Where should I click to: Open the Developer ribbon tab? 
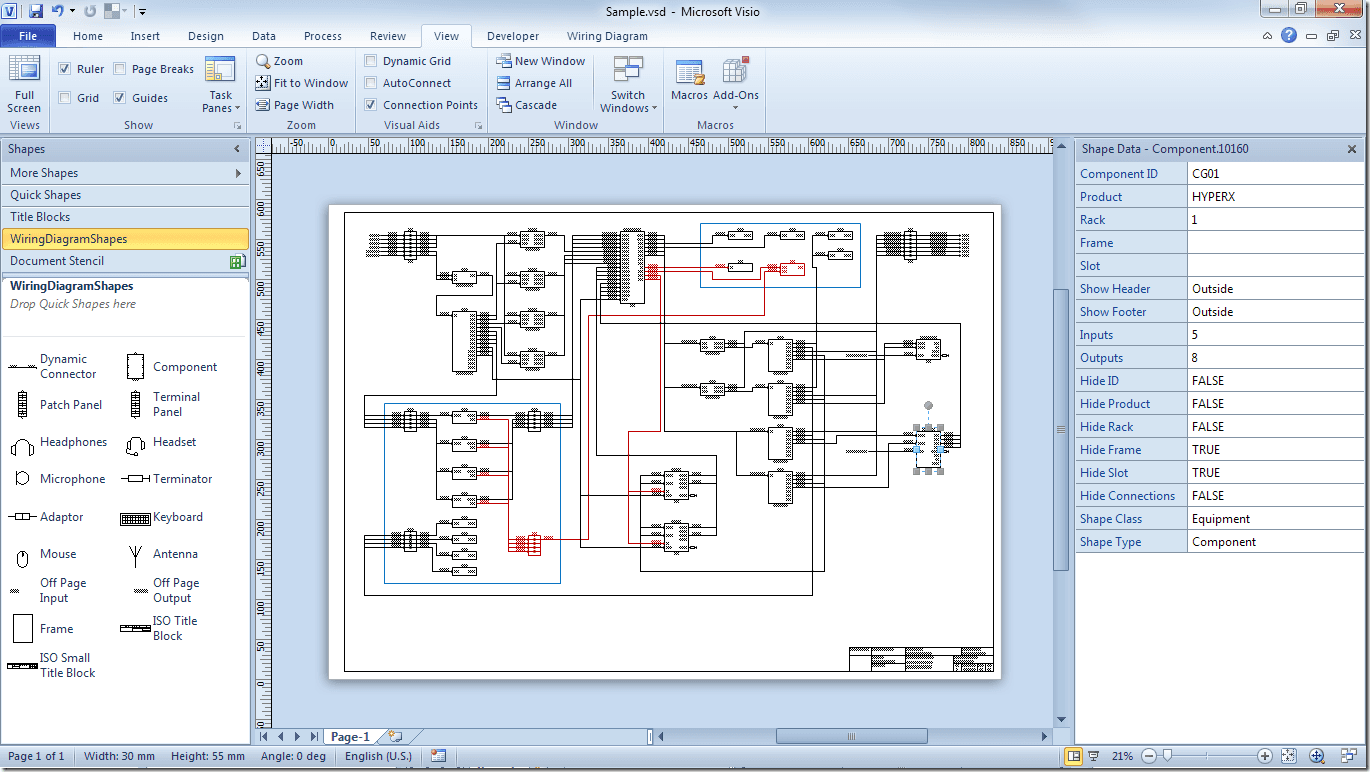tap(513, 36)
